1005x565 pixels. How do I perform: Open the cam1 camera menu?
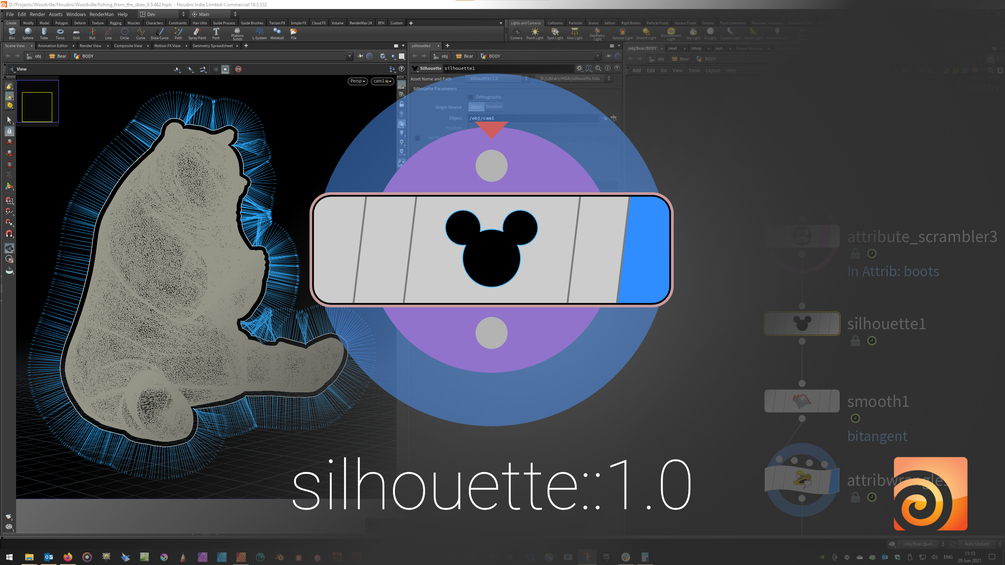(x=382, y=81)
